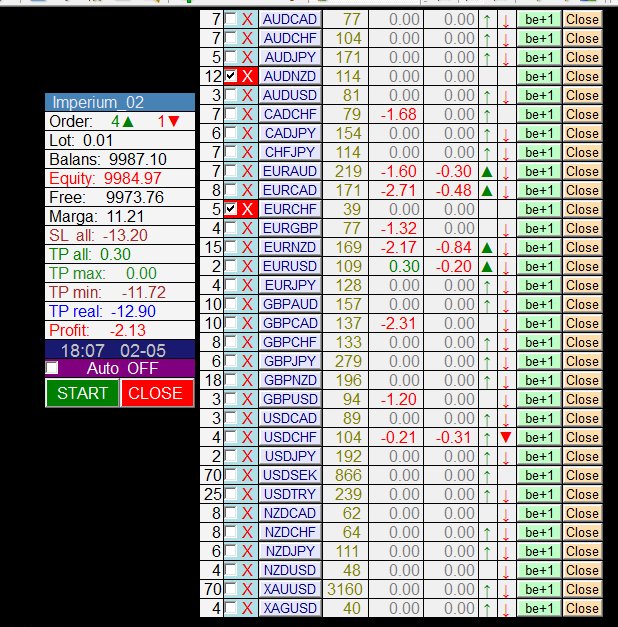Click the red down arrow for NZDCAD
This screenshot has width=618, height=627.
(x=506, y=514)
